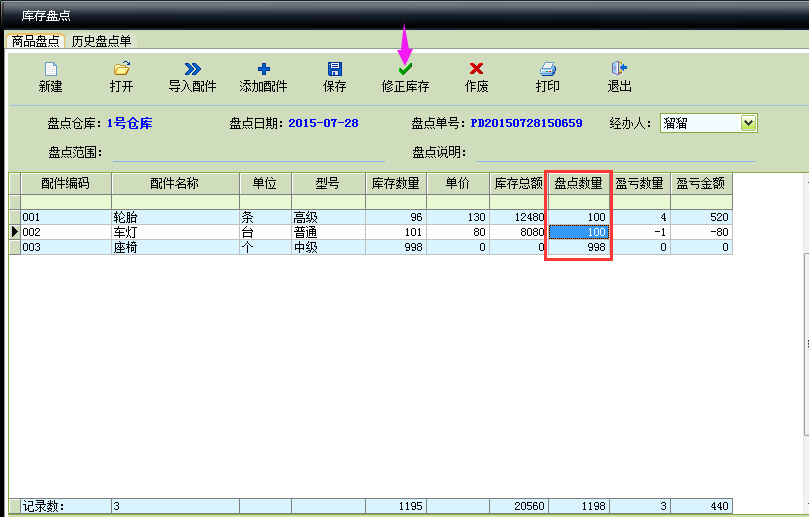Click the 车灯 part name cell

pos(175,232)
